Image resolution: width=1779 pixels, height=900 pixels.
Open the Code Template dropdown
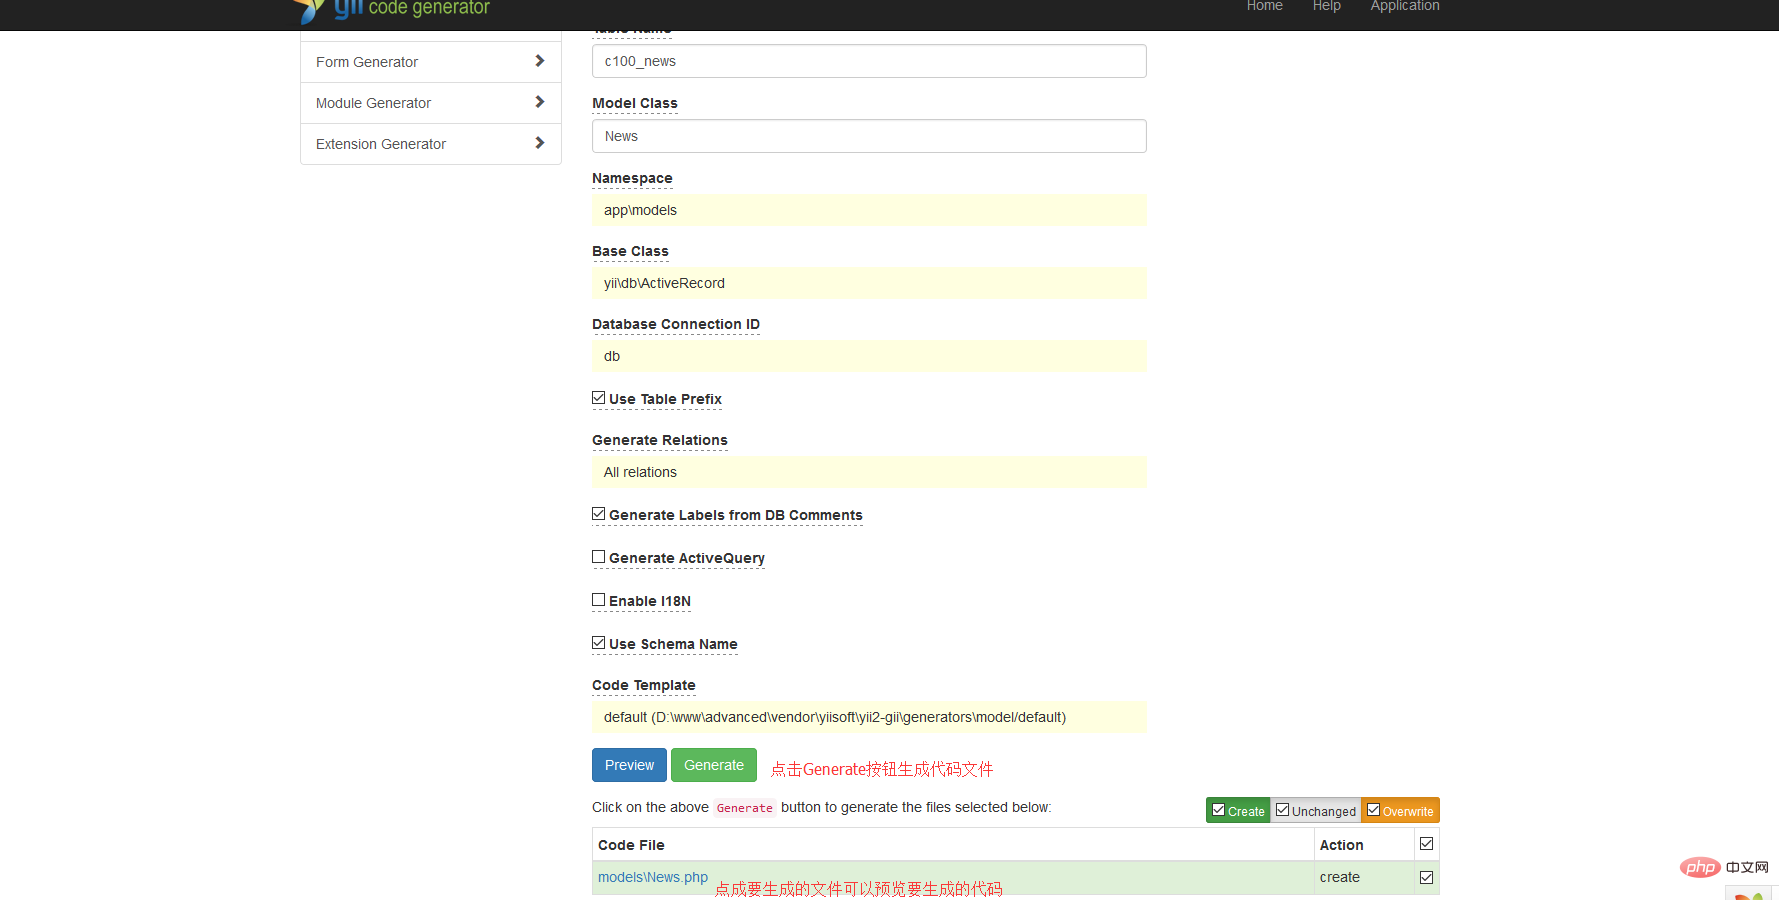(869, 717)
